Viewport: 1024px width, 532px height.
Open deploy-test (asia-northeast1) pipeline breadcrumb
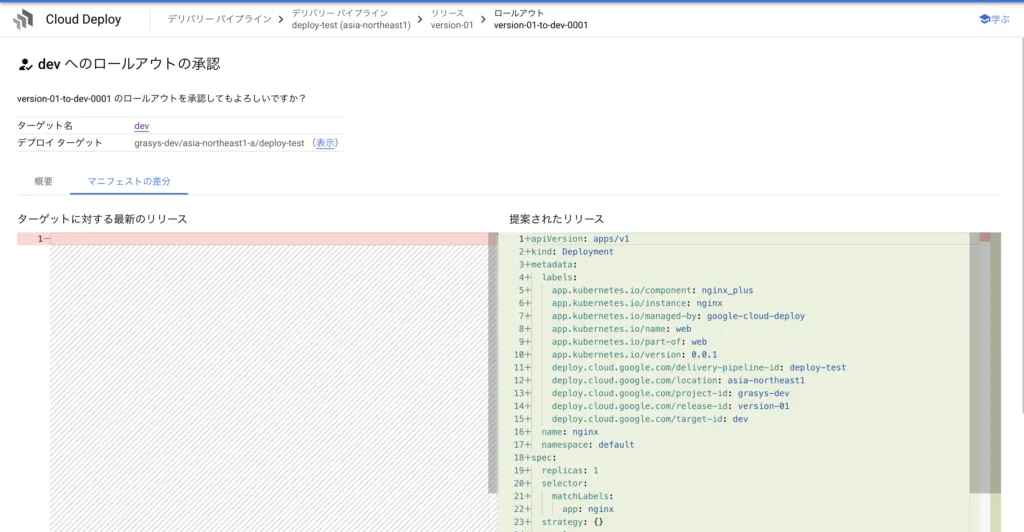tap(351, 19)
